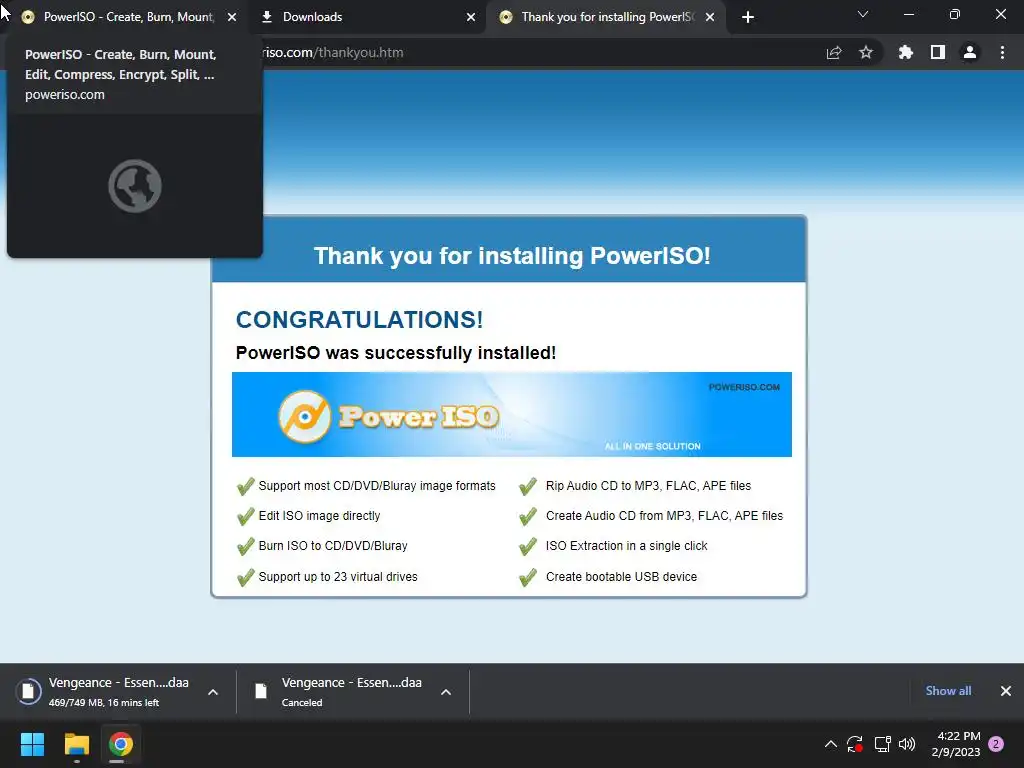The height and width of the screenshot is (768, 1024).
Task: Click 'Support most CD/DVD/Bluray image formats' text
Action: (377, 486)
